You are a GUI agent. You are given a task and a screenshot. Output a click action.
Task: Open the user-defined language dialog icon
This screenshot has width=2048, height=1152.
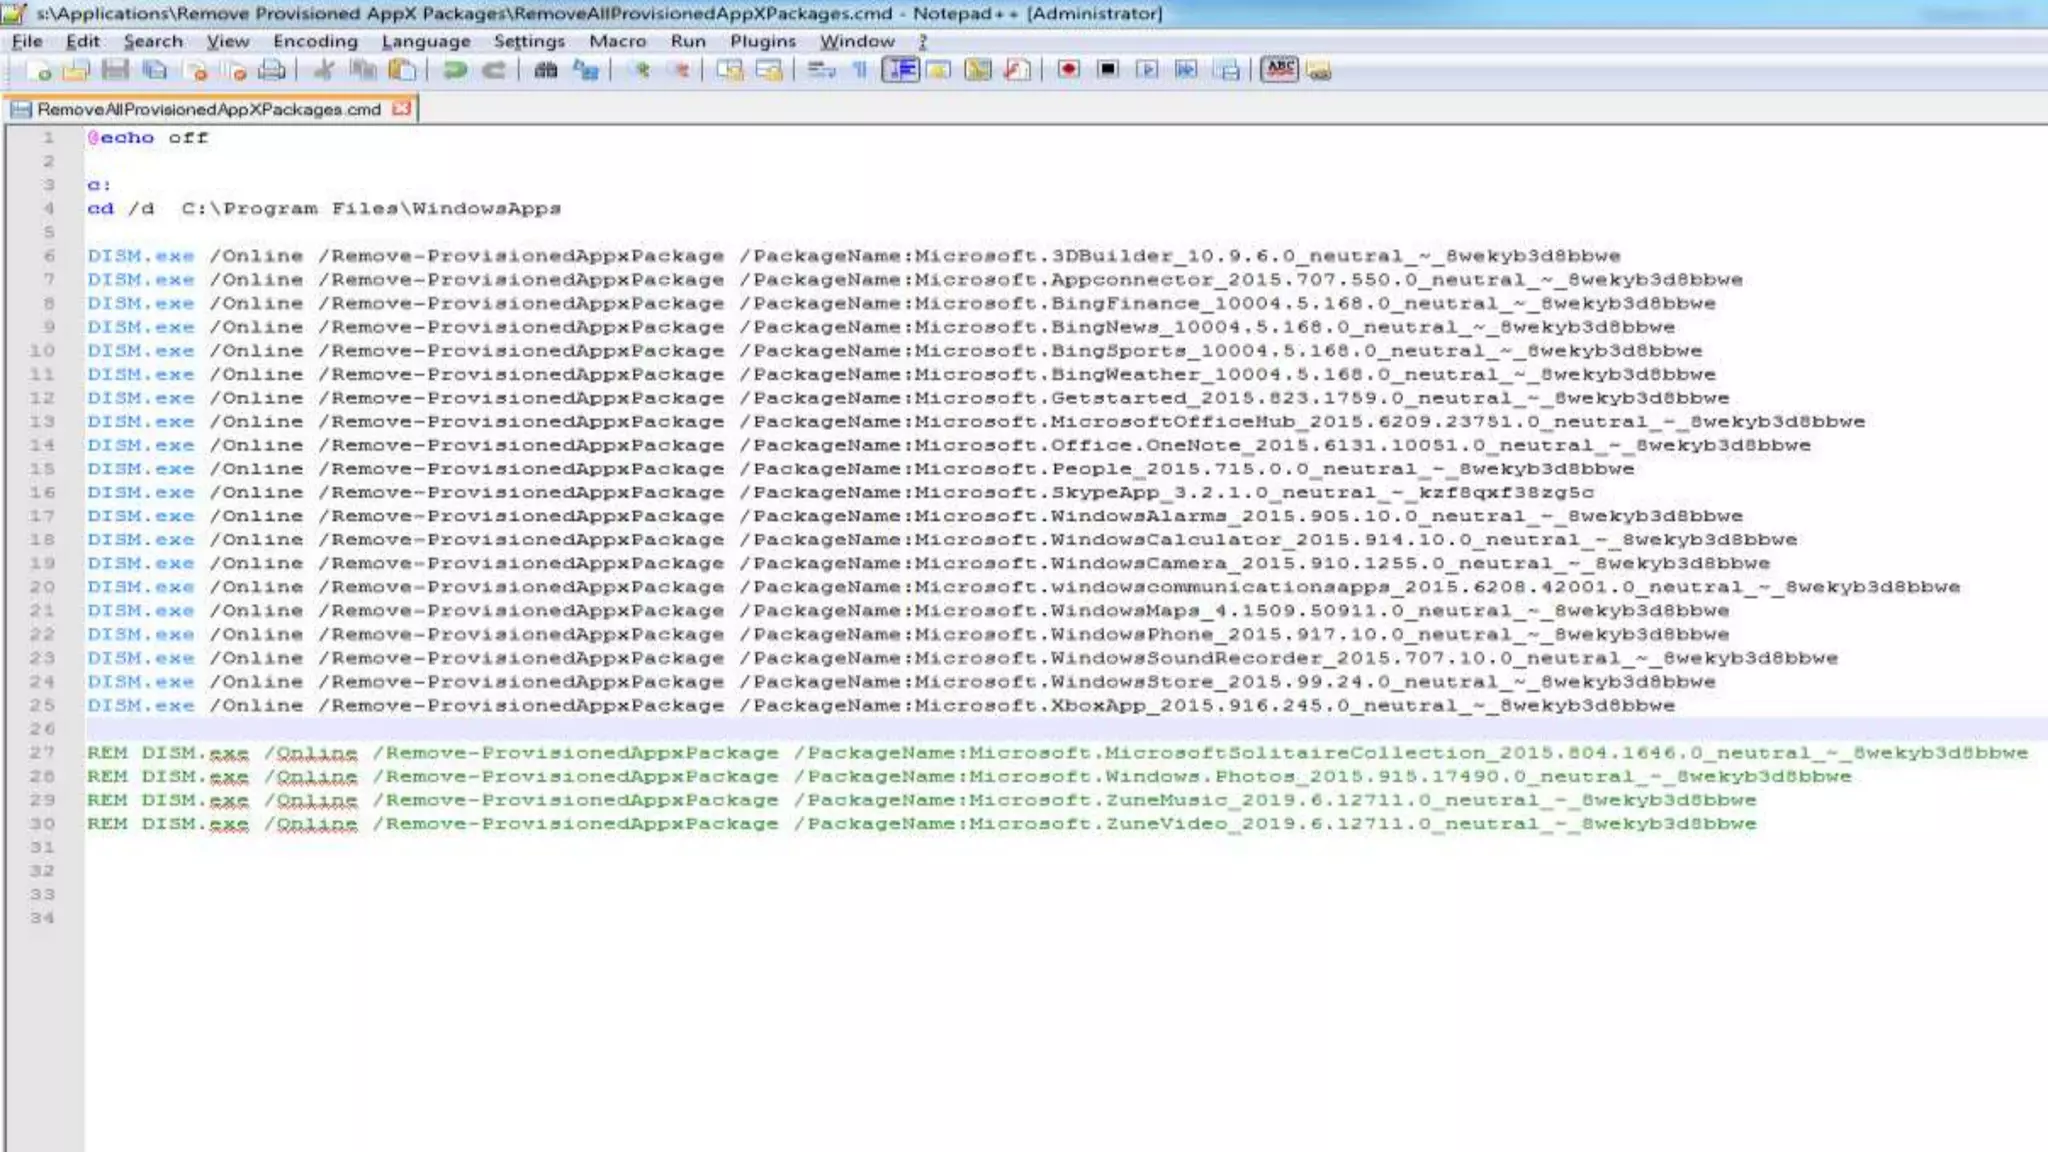(x=939, y=70)
